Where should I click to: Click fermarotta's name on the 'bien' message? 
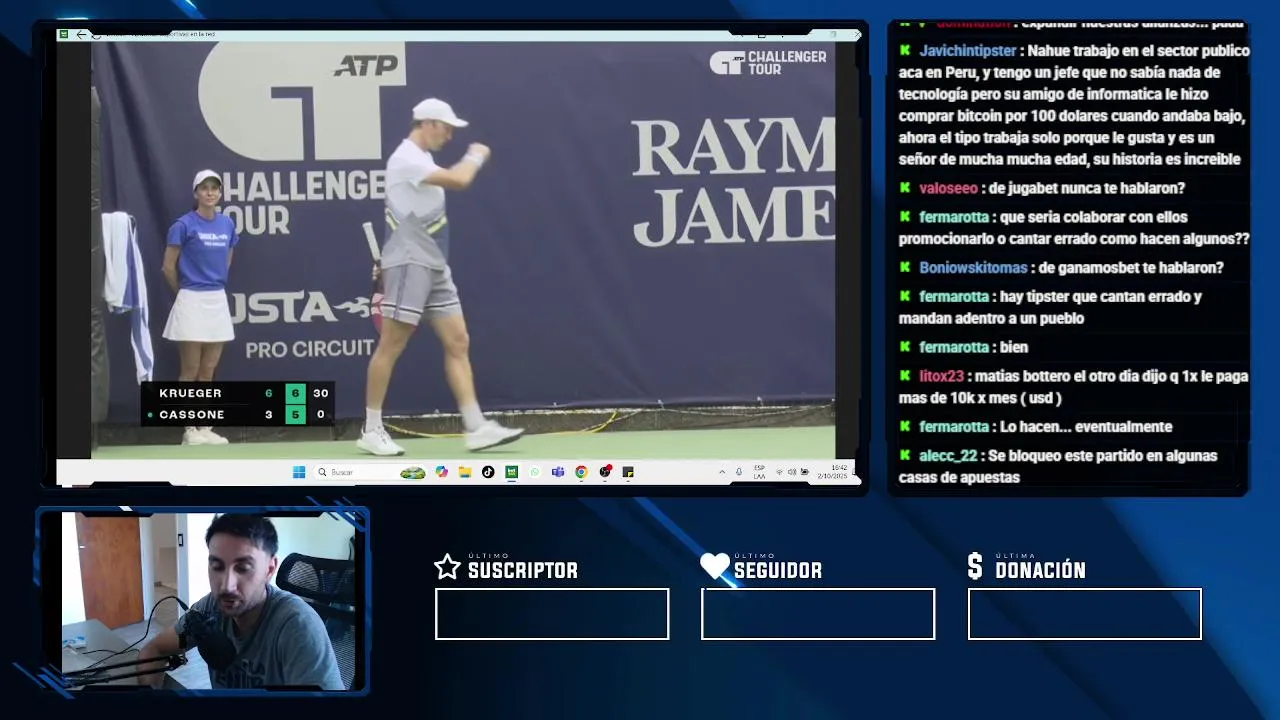[954, 347]
